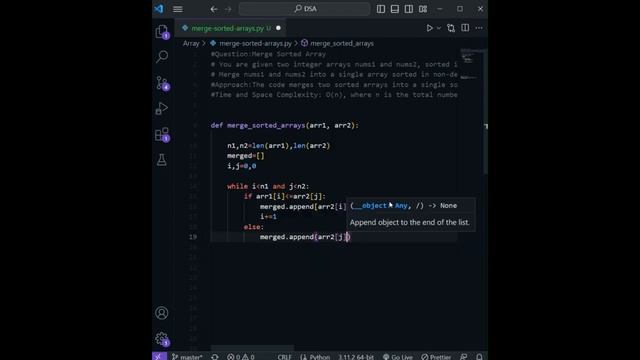Open the Search view in activity bar
The image size is (640, 360).
pos(162,56)
